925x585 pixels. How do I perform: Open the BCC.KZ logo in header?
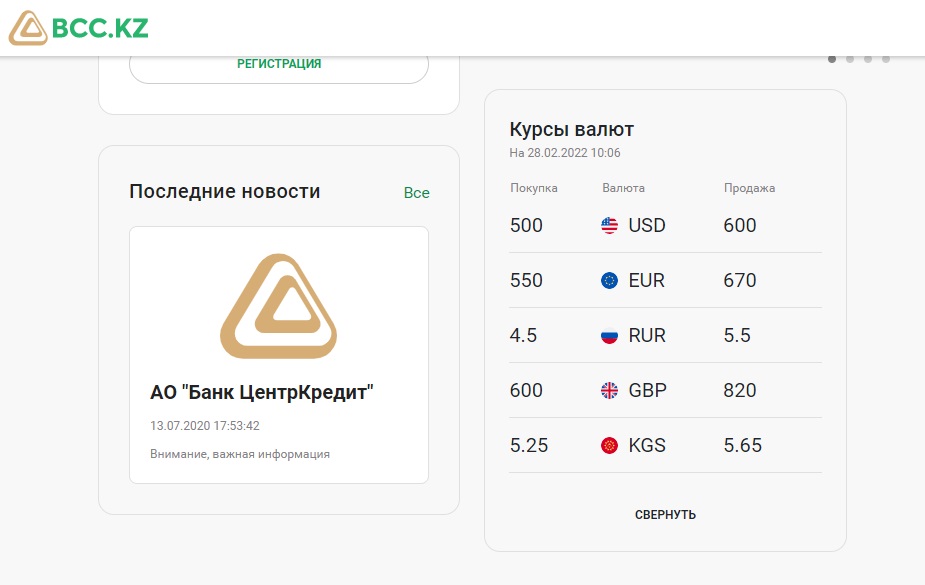[x=78, y=28]
